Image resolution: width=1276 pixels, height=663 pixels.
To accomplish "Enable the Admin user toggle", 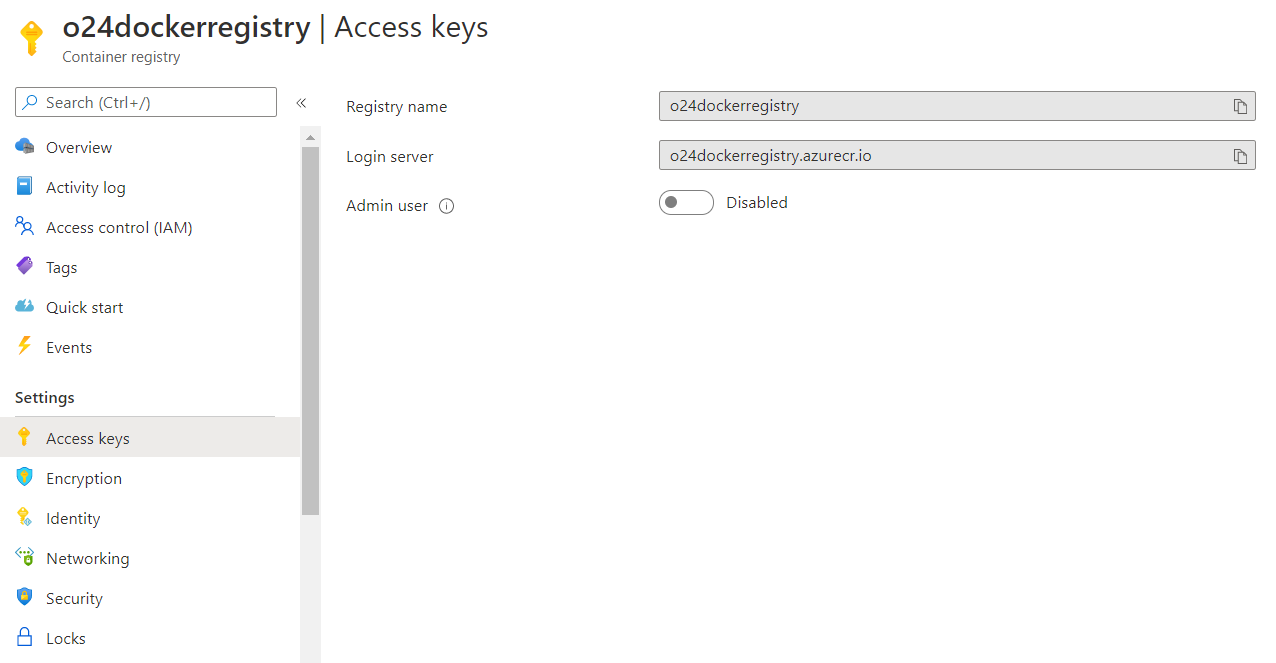I will point(686,202).
